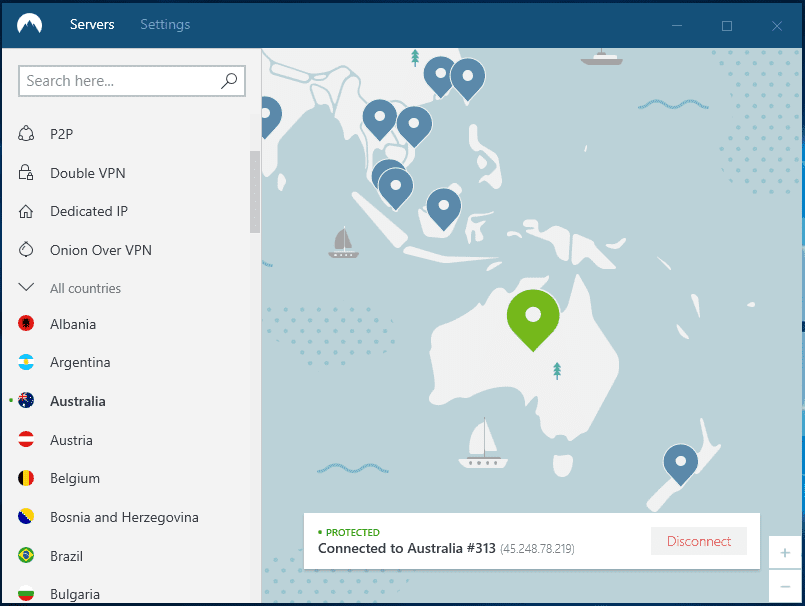Select Bosnia and Herzegovina entry
The width and height of the screenshot is (805, 606).
click(x=124, y=517)
